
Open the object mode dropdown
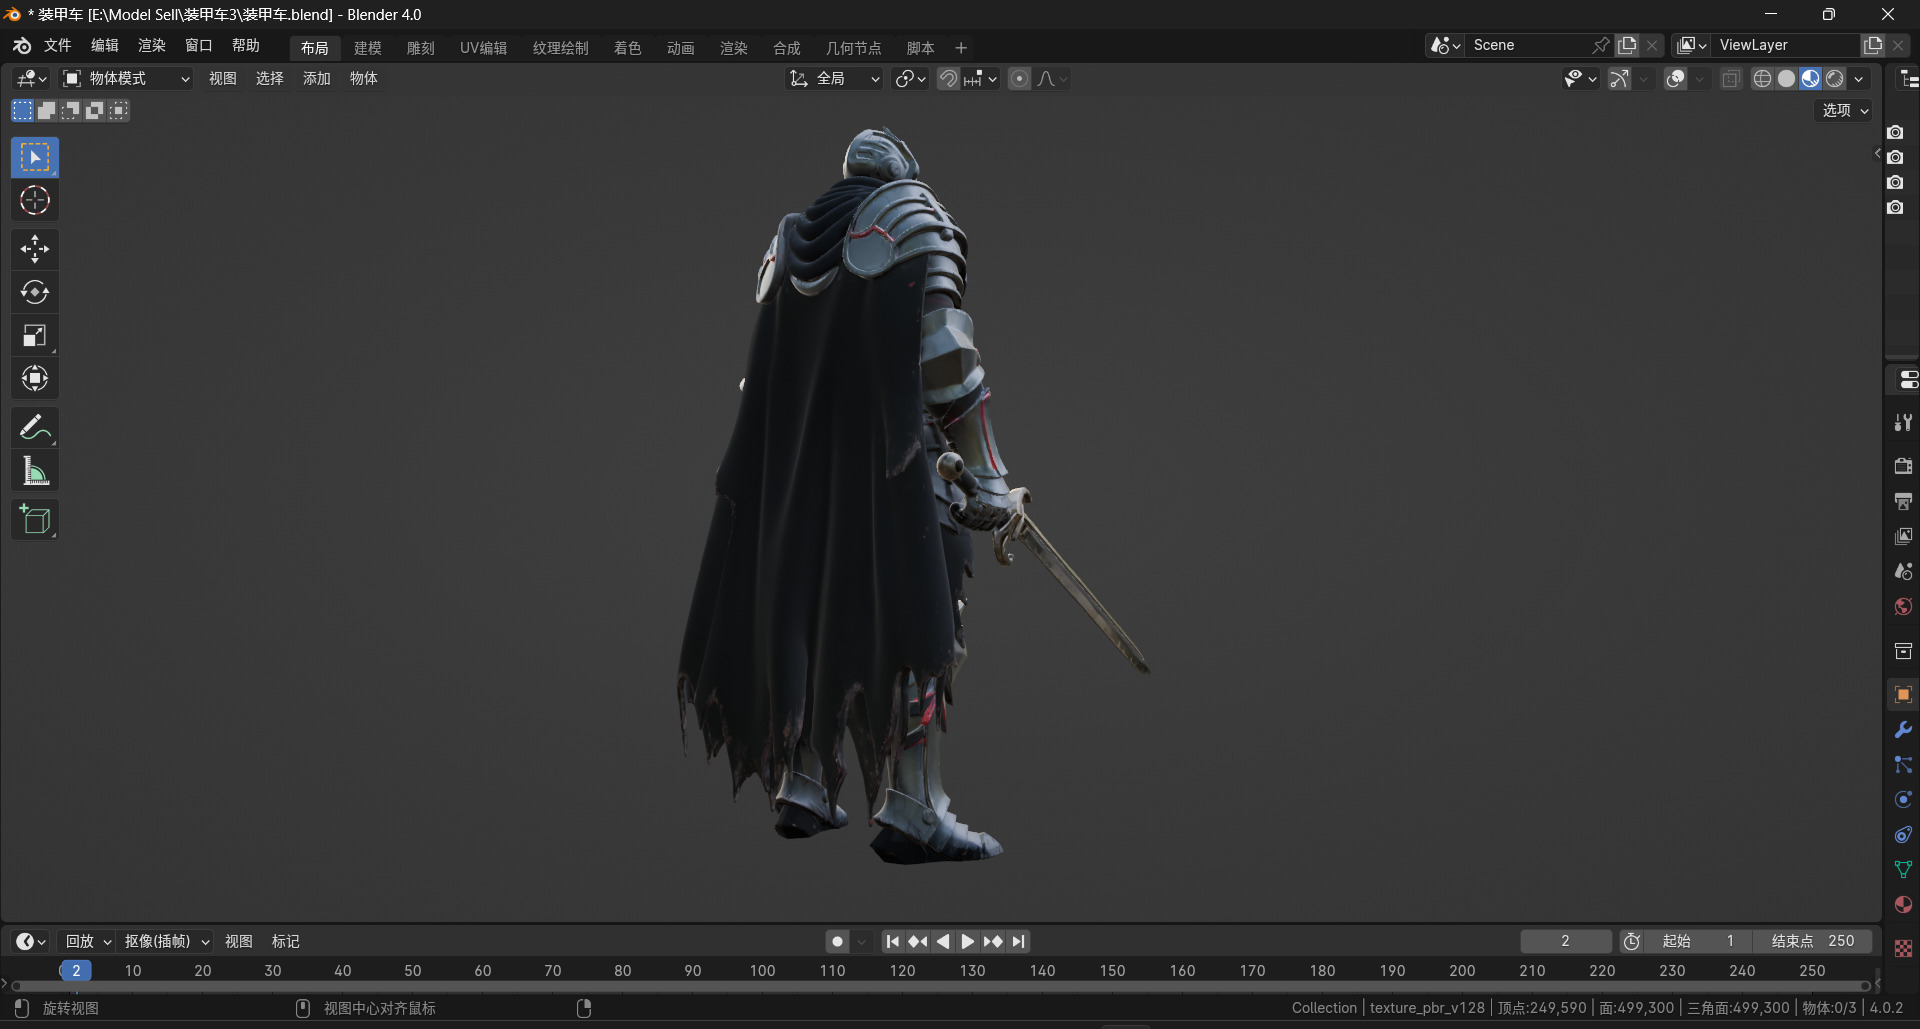(127, 79)
